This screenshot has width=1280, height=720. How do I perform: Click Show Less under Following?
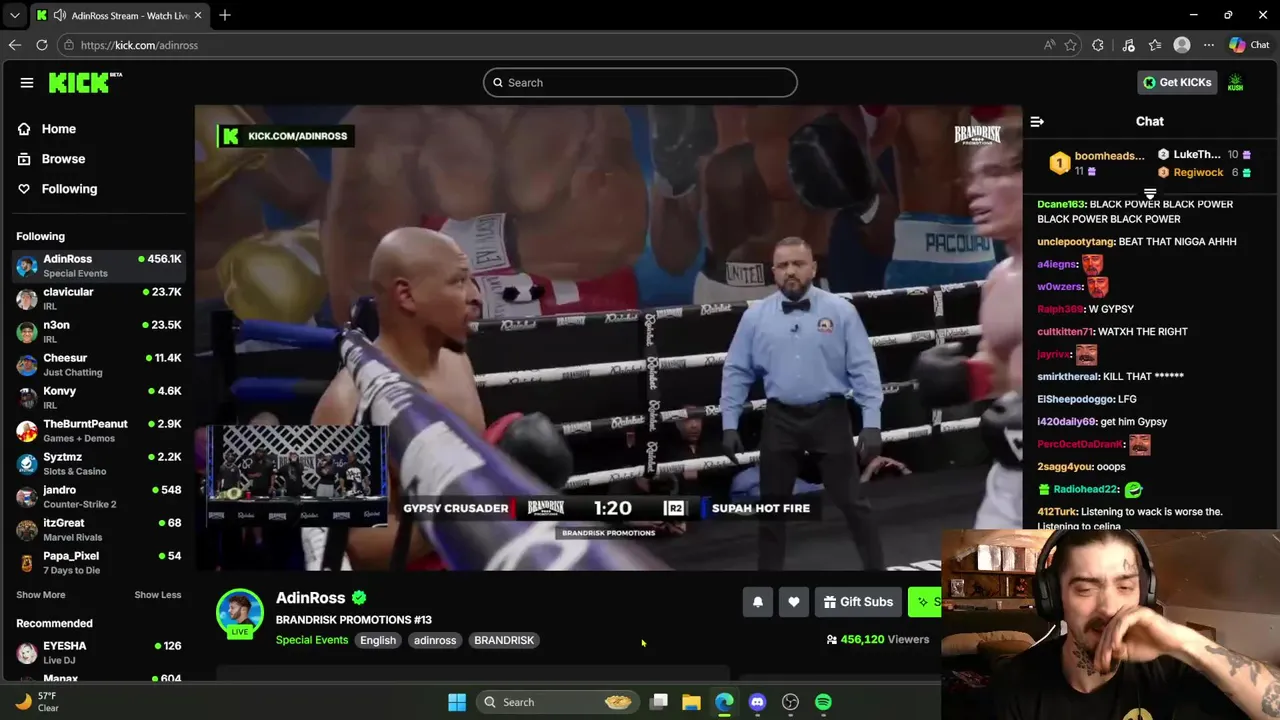point(158,595)
